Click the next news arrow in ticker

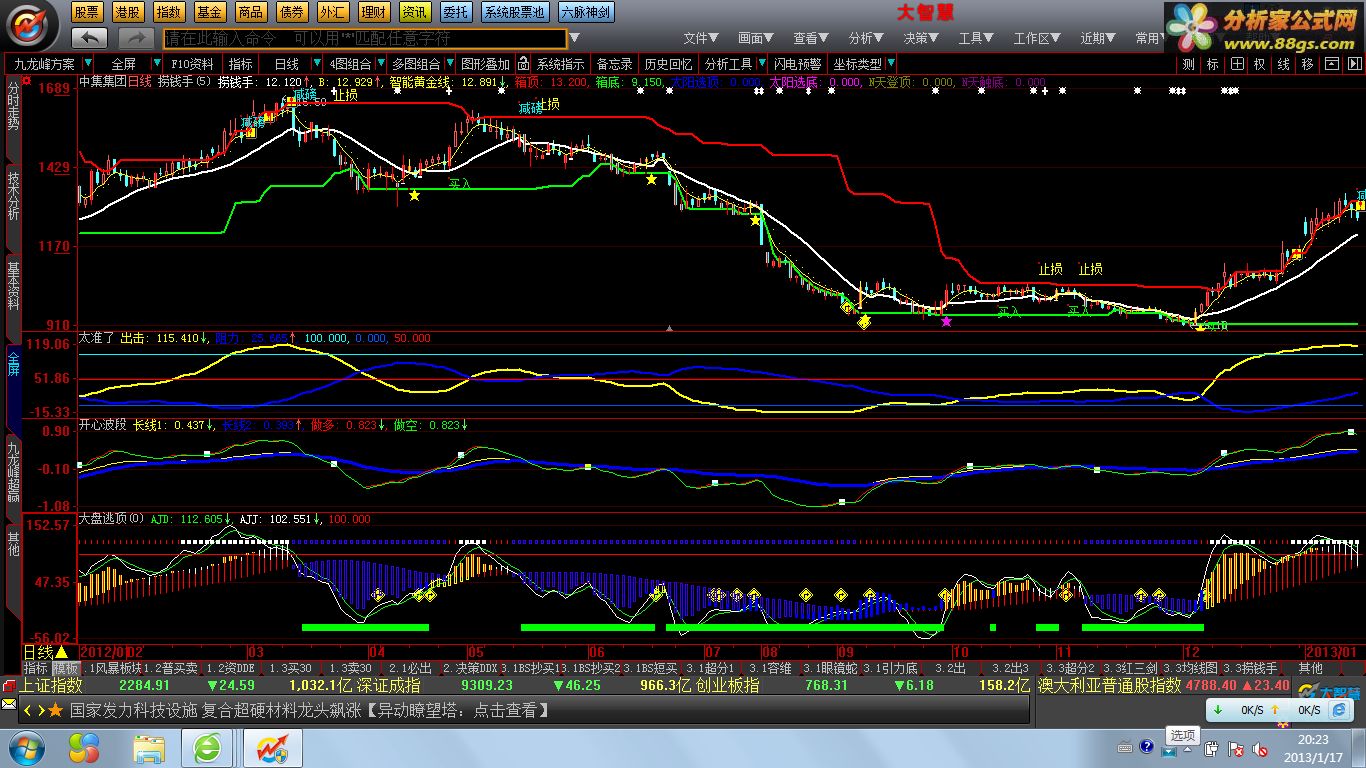(x=40, y=711)
